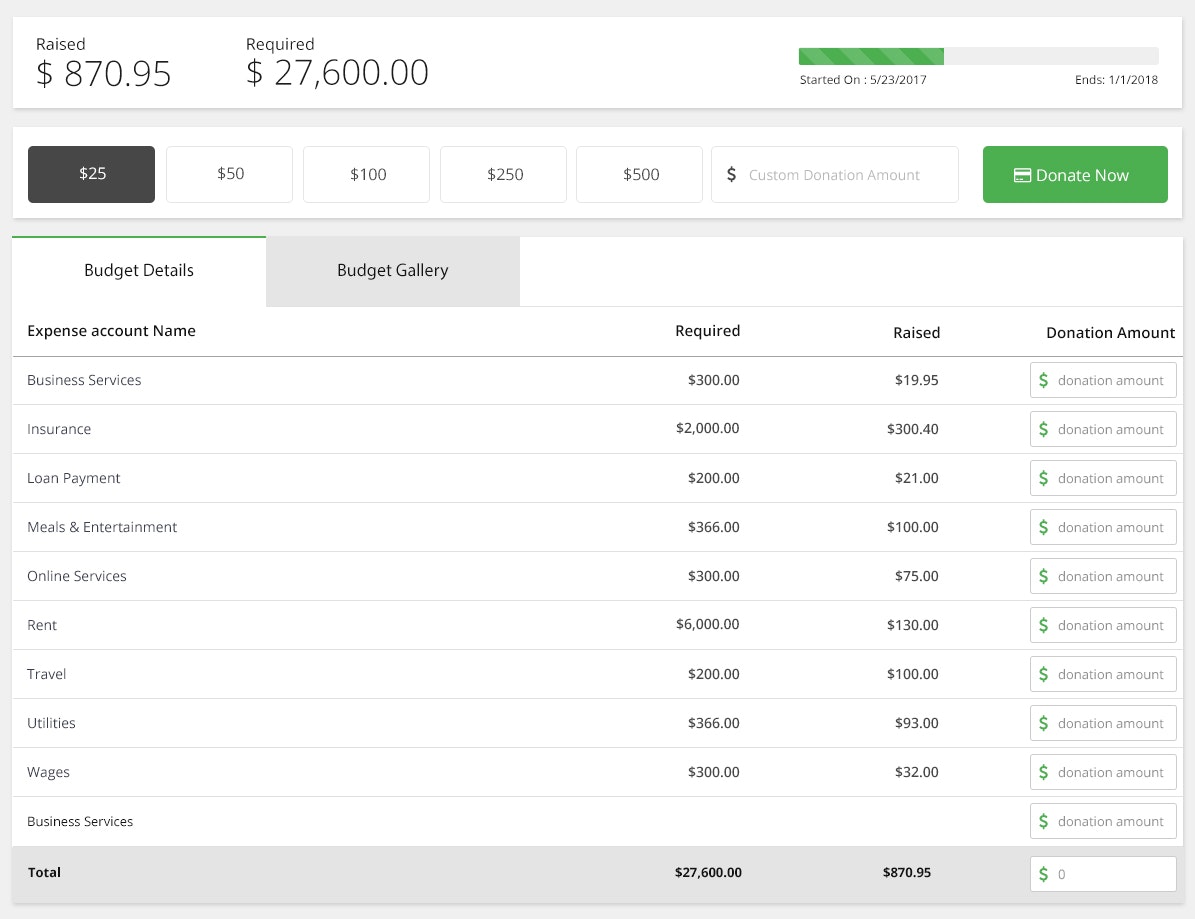
Task: Click the Ends 1/1/2018 date
Action: point(1117,79)
